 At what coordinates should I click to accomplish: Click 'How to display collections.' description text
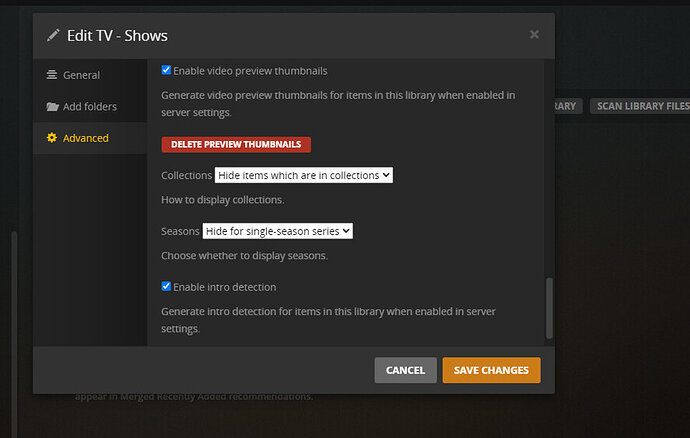point(223,200)
